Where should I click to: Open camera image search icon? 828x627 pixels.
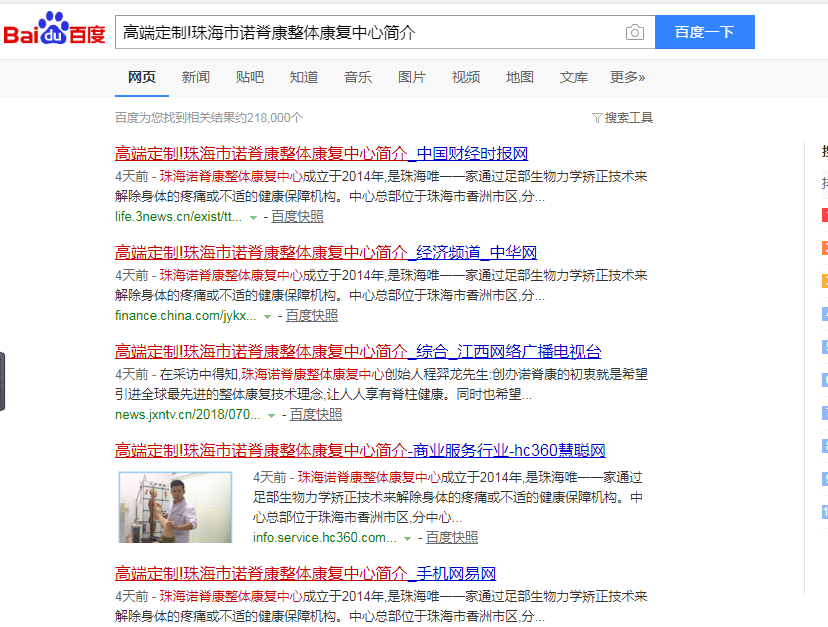(635, 32)
